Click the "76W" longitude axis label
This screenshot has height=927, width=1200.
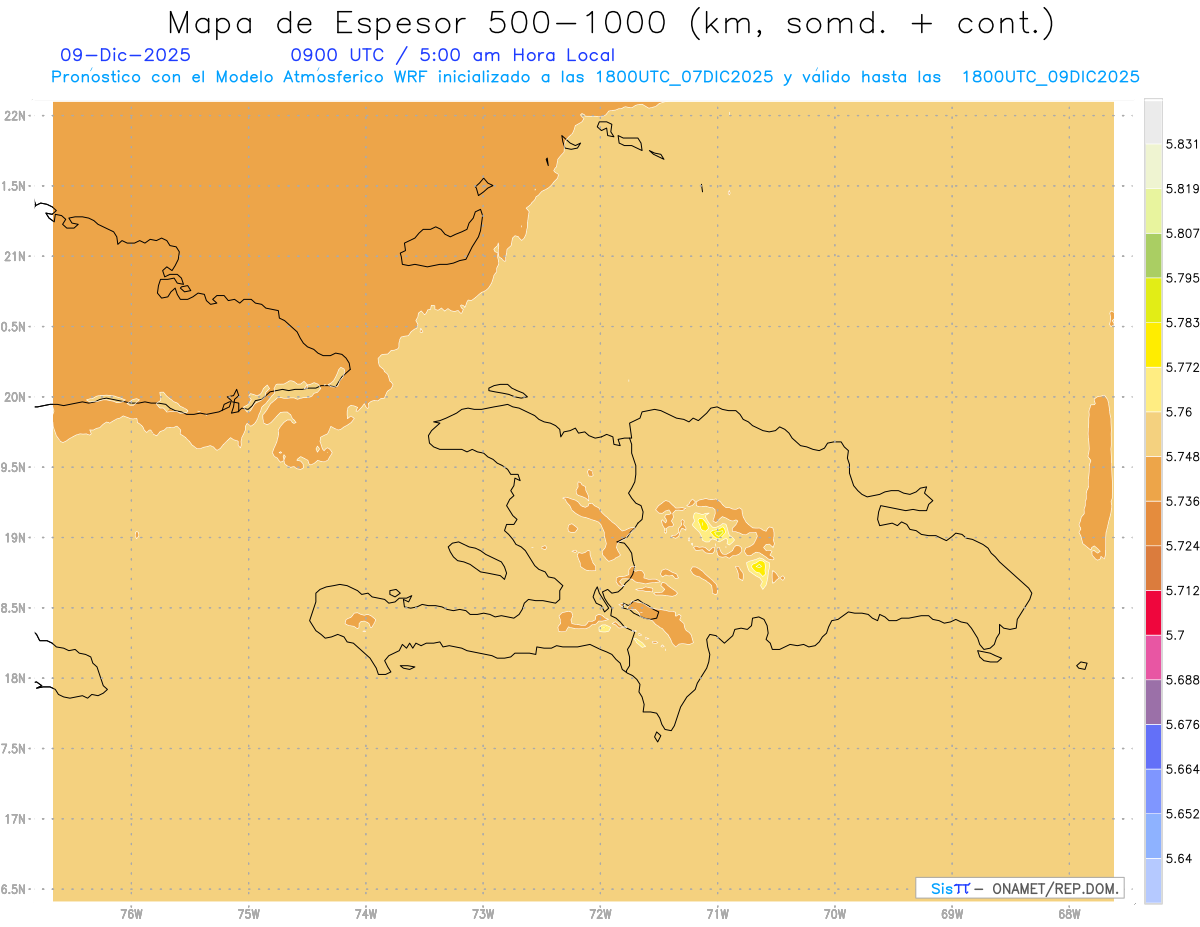pos(131,914)
